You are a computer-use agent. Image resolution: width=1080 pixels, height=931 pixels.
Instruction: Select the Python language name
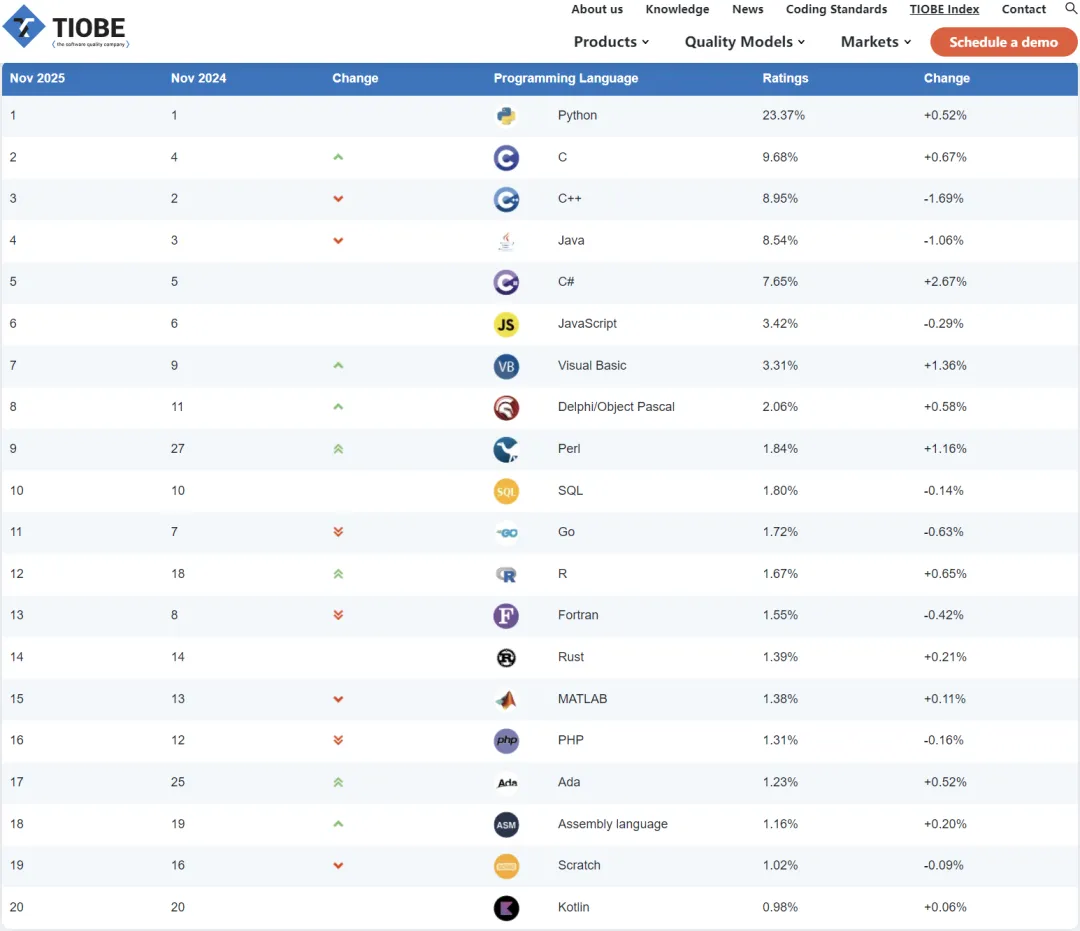point(577,116)
